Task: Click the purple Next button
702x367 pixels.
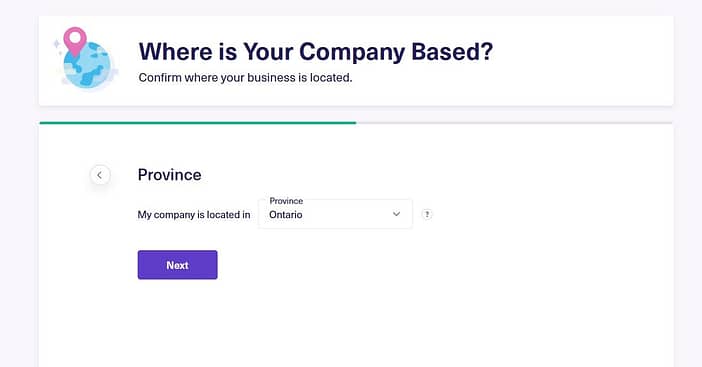Action: (x=177, y=265)
